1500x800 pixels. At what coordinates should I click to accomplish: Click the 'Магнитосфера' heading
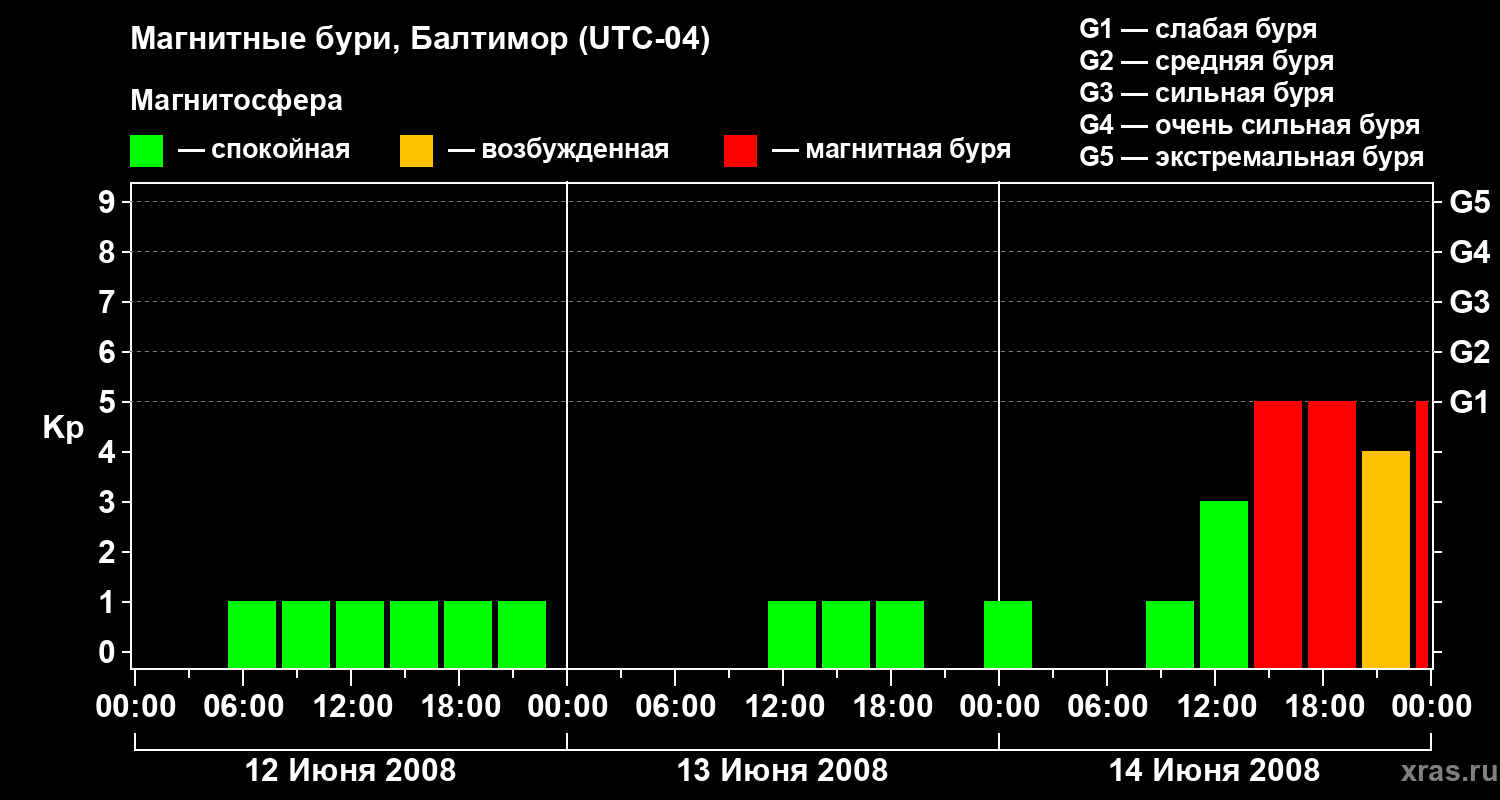236,101
